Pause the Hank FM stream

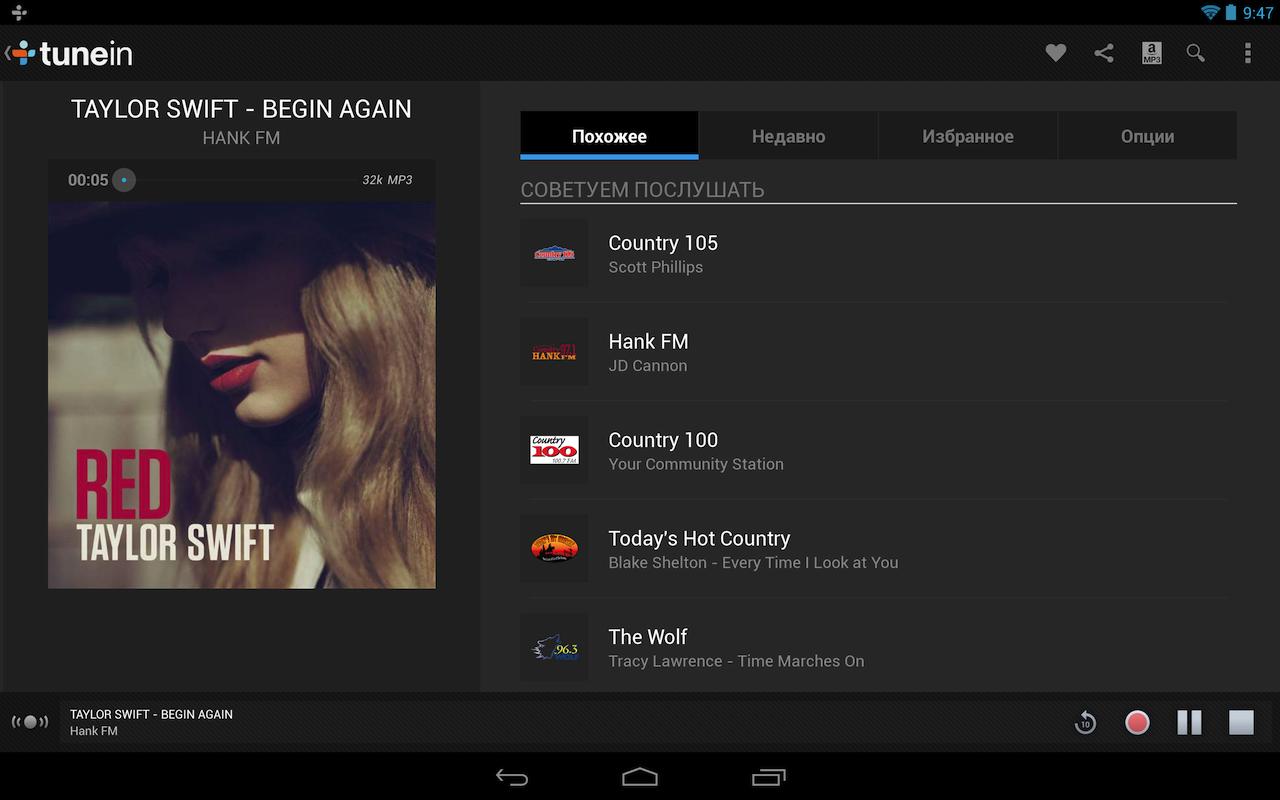pyautogui.click(x=1189, y=722)
